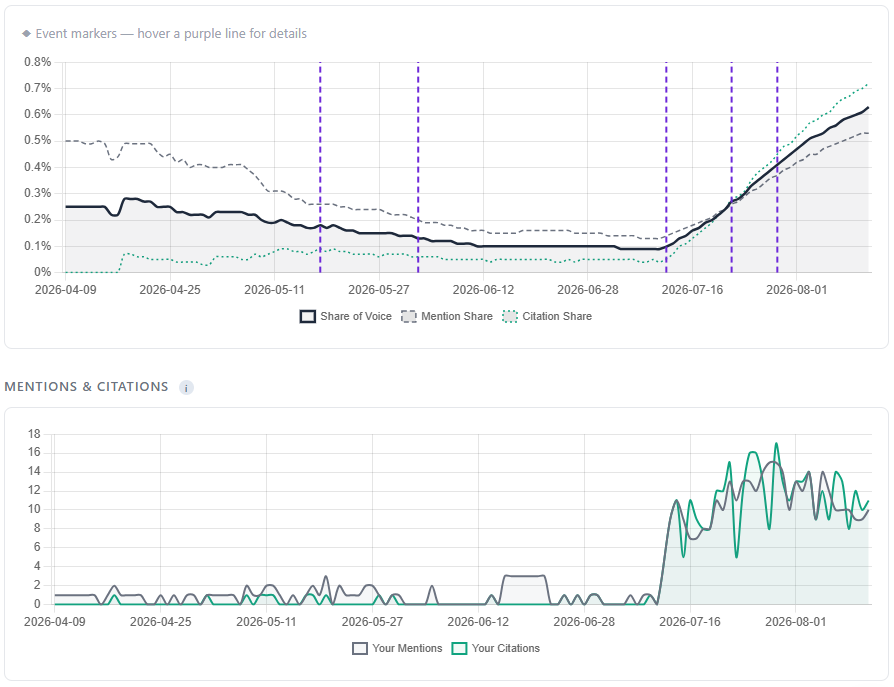
Task: Click 18 label on mentions chart axis
Action: tap(34, 434)
